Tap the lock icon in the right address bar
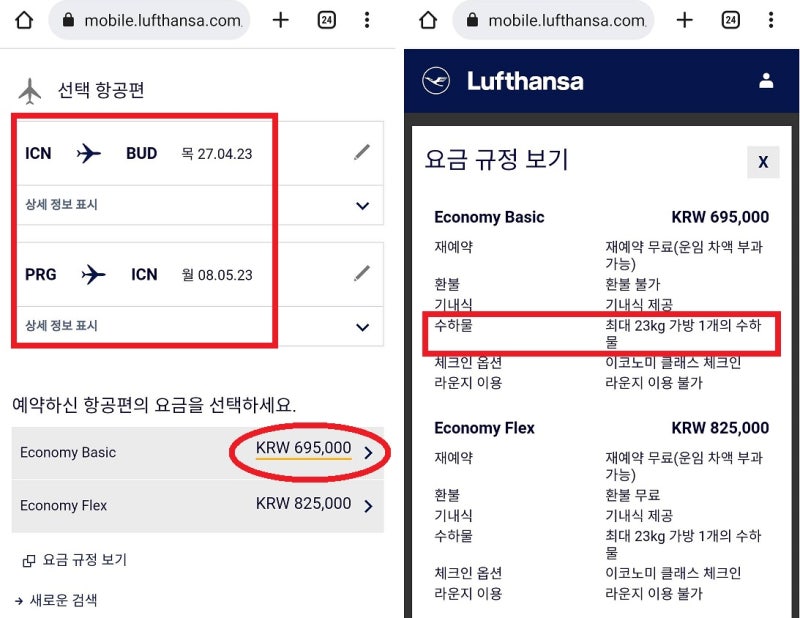Viewport: 800px width, 618px height. 472,20
